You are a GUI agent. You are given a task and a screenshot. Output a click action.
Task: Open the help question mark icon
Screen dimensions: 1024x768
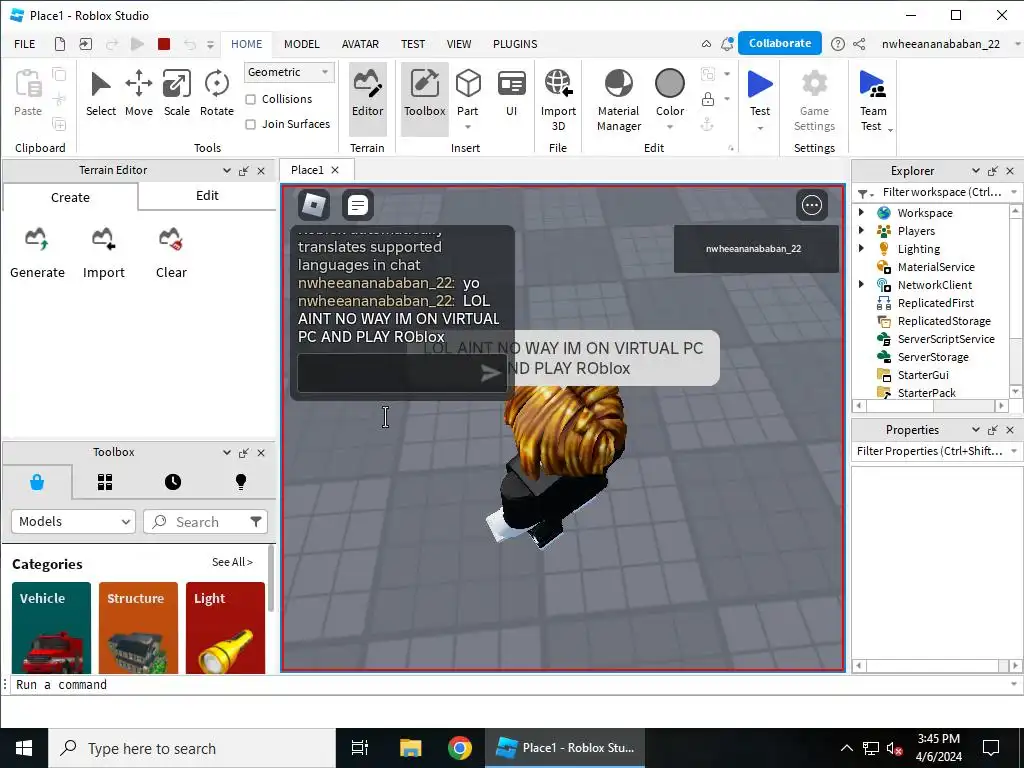838,44
